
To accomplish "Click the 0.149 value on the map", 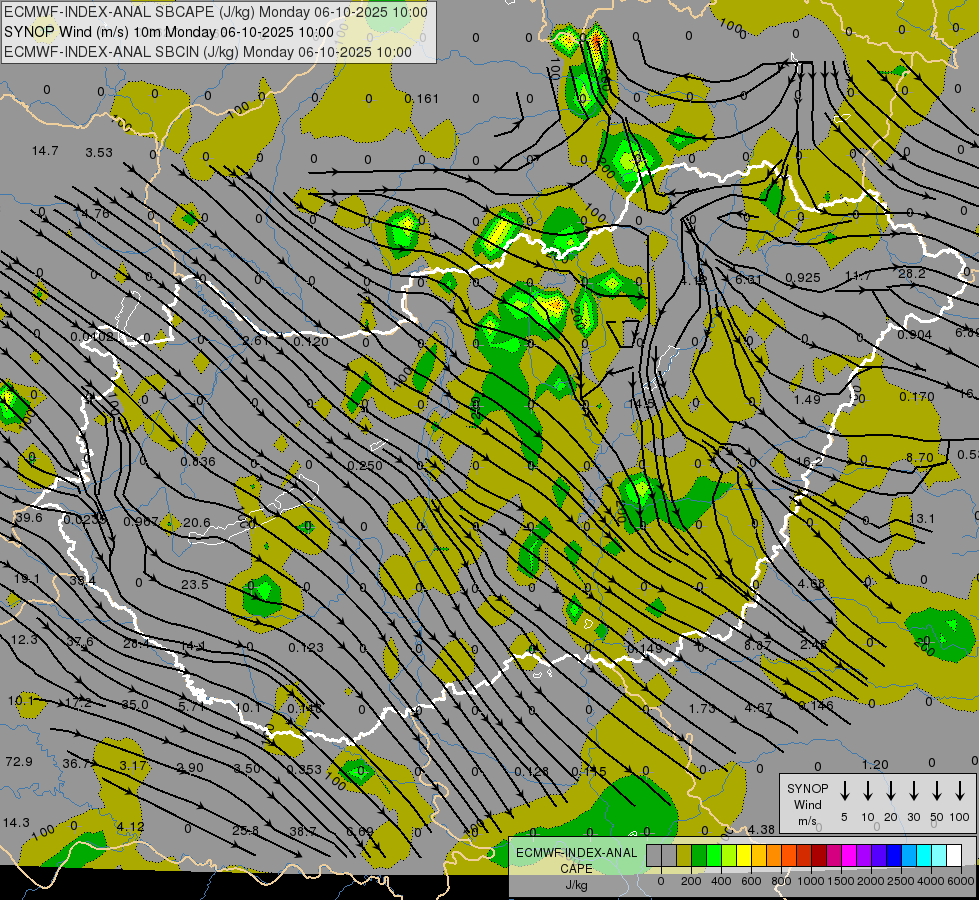I will coord(644,649).
